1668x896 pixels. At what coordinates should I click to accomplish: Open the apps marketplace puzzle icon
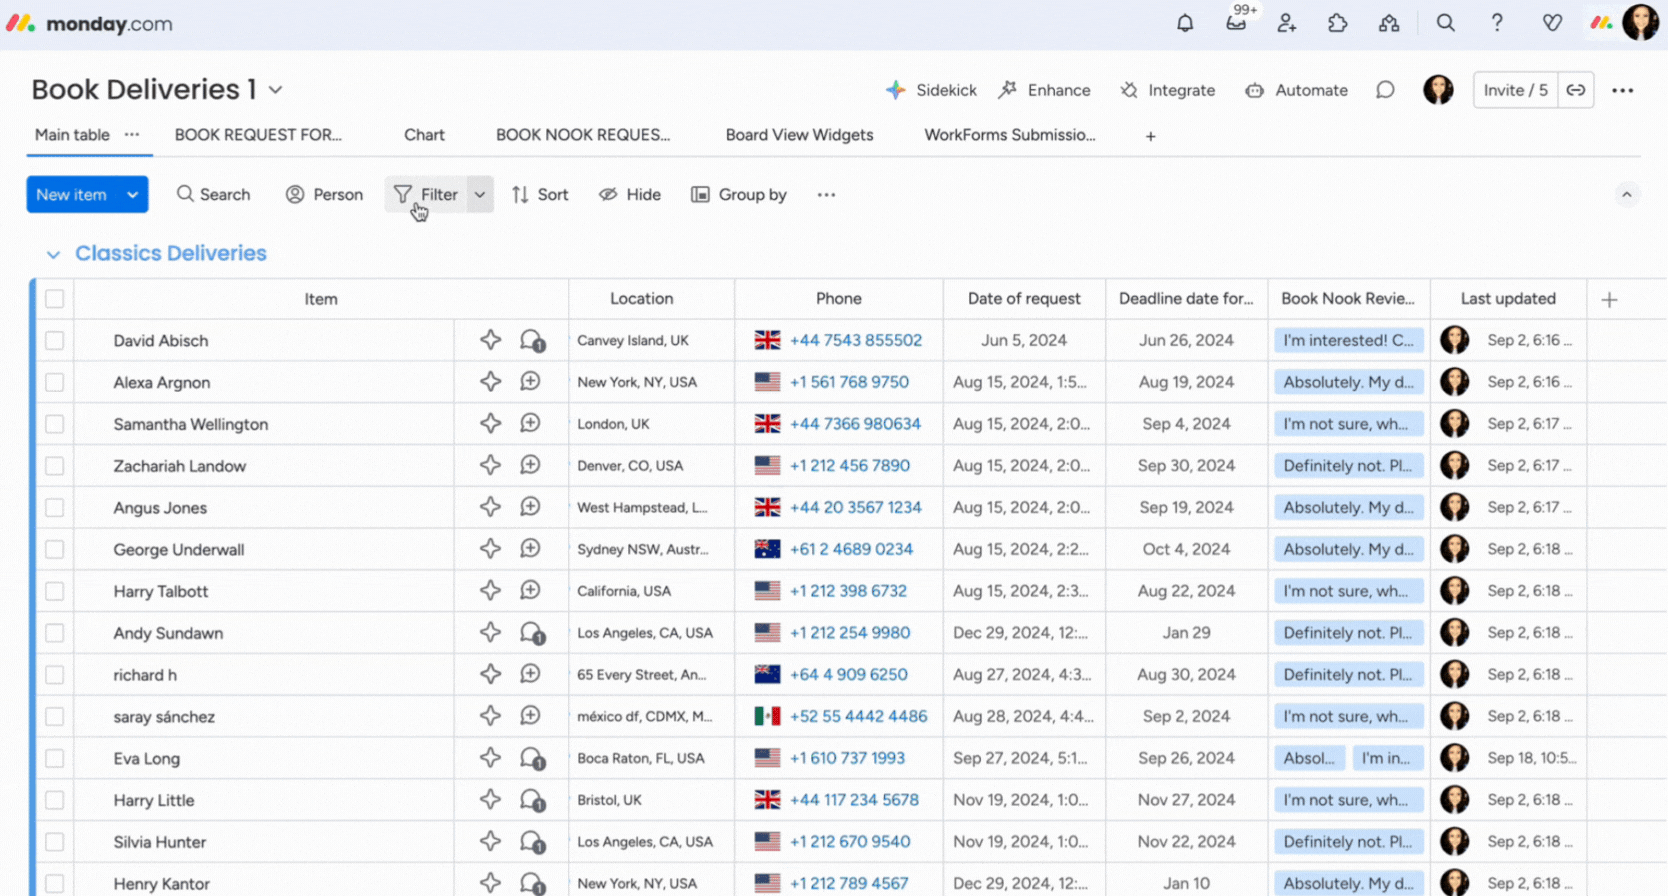1338,23
